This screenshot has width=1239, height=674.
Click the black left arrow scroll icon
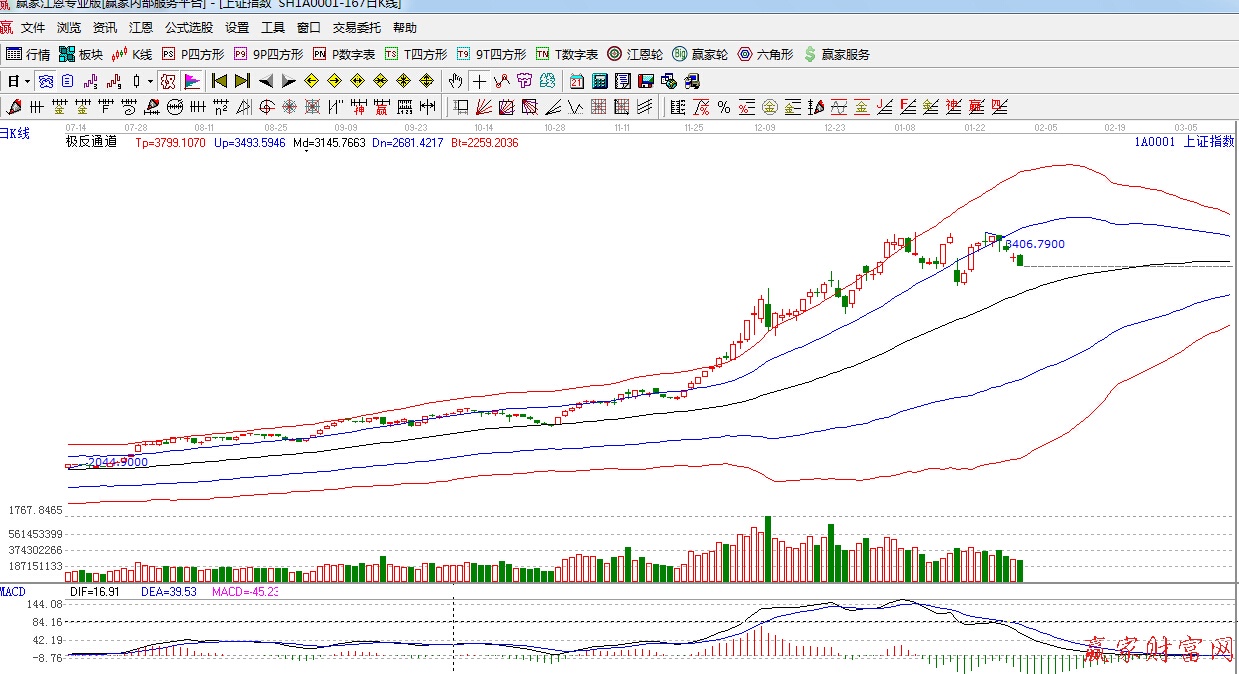click(266, 81)
